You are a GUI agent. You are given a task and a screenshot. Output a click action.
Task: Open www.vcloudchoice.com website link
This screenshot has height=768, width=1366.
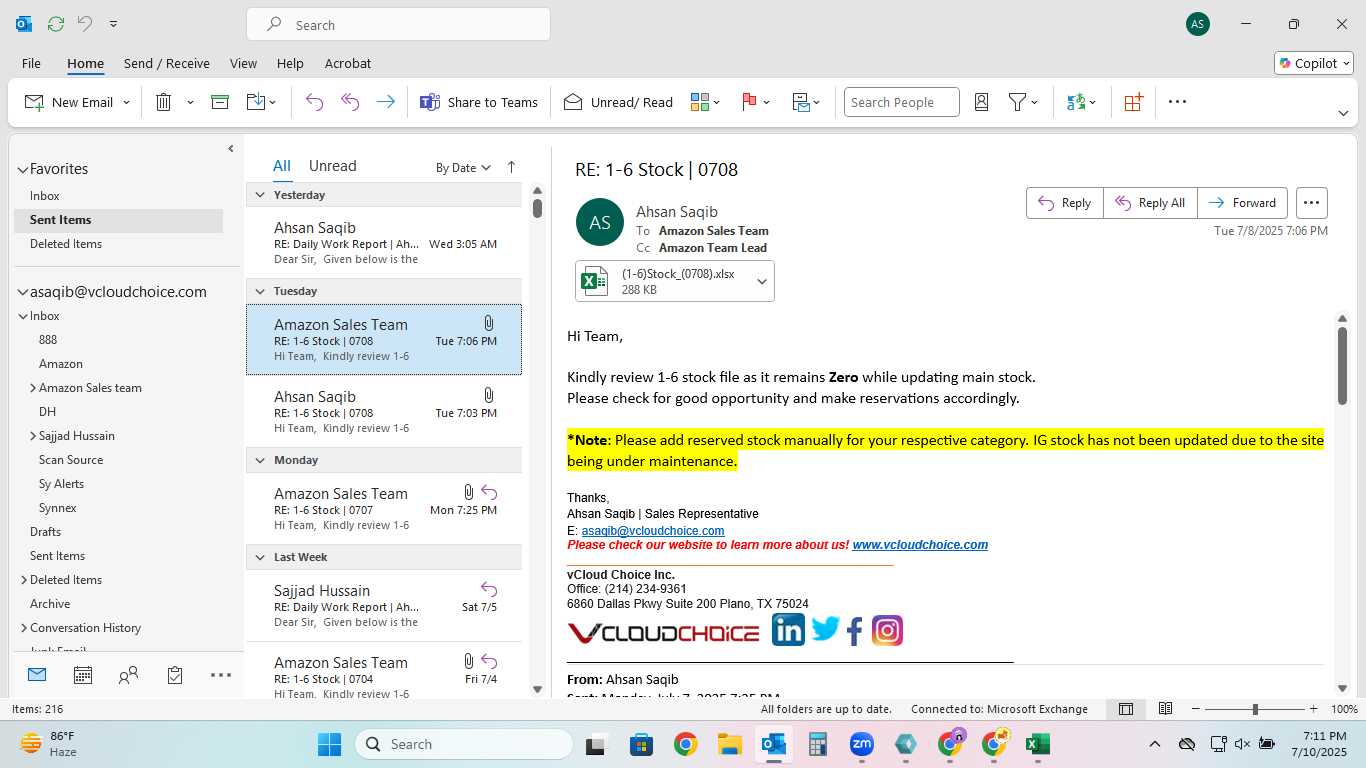(920, 545)
